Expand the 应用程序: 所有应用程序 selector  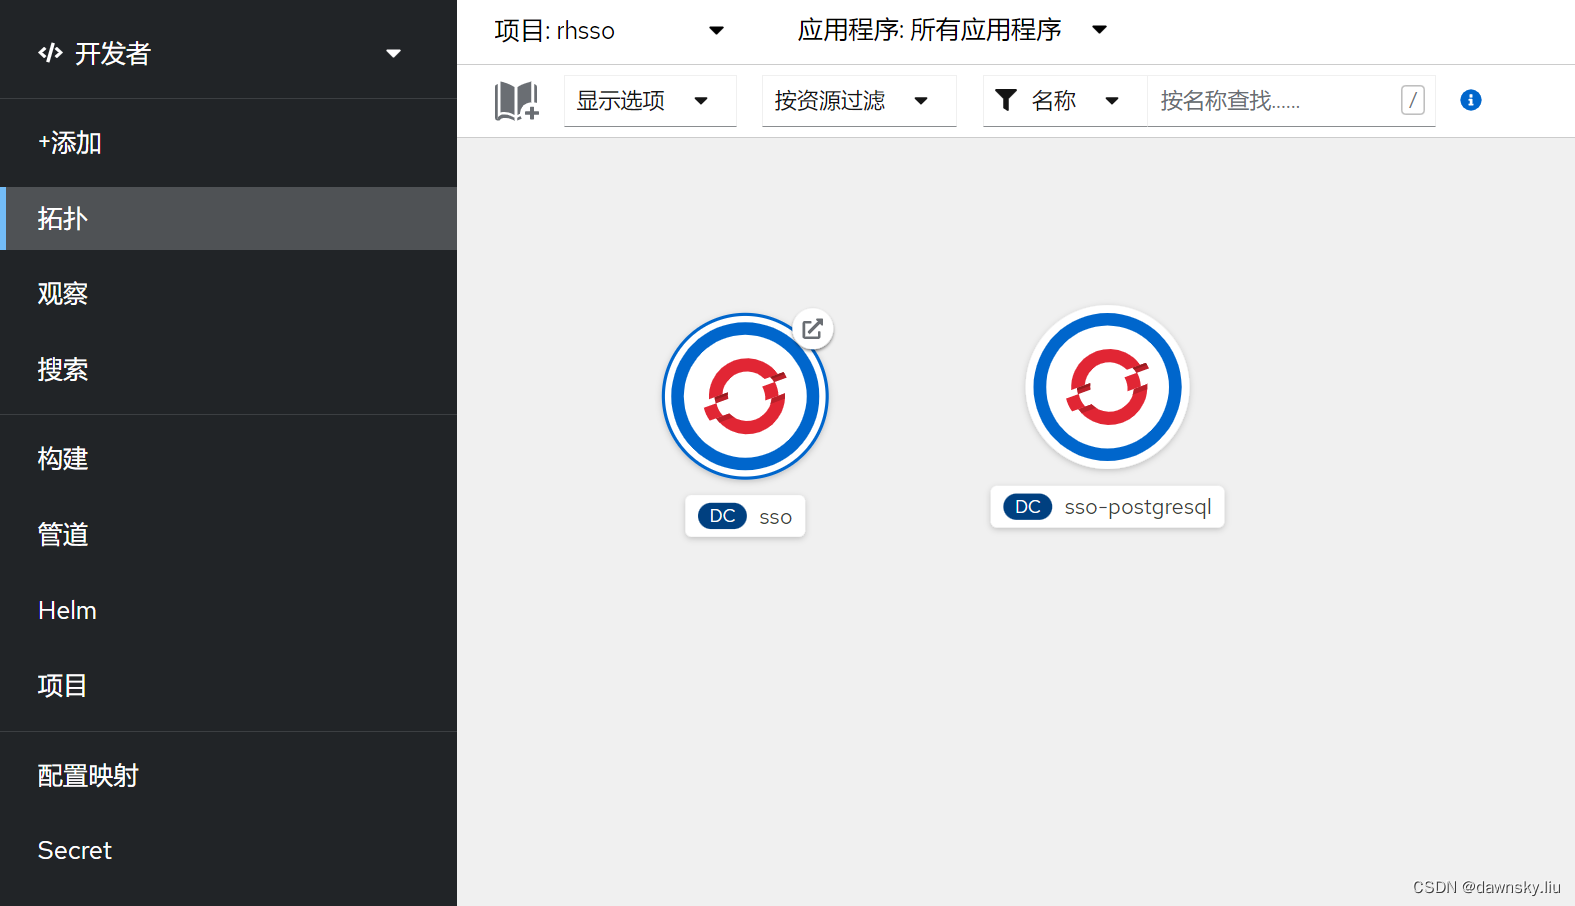pyautogui.click(x=952, y=30)
